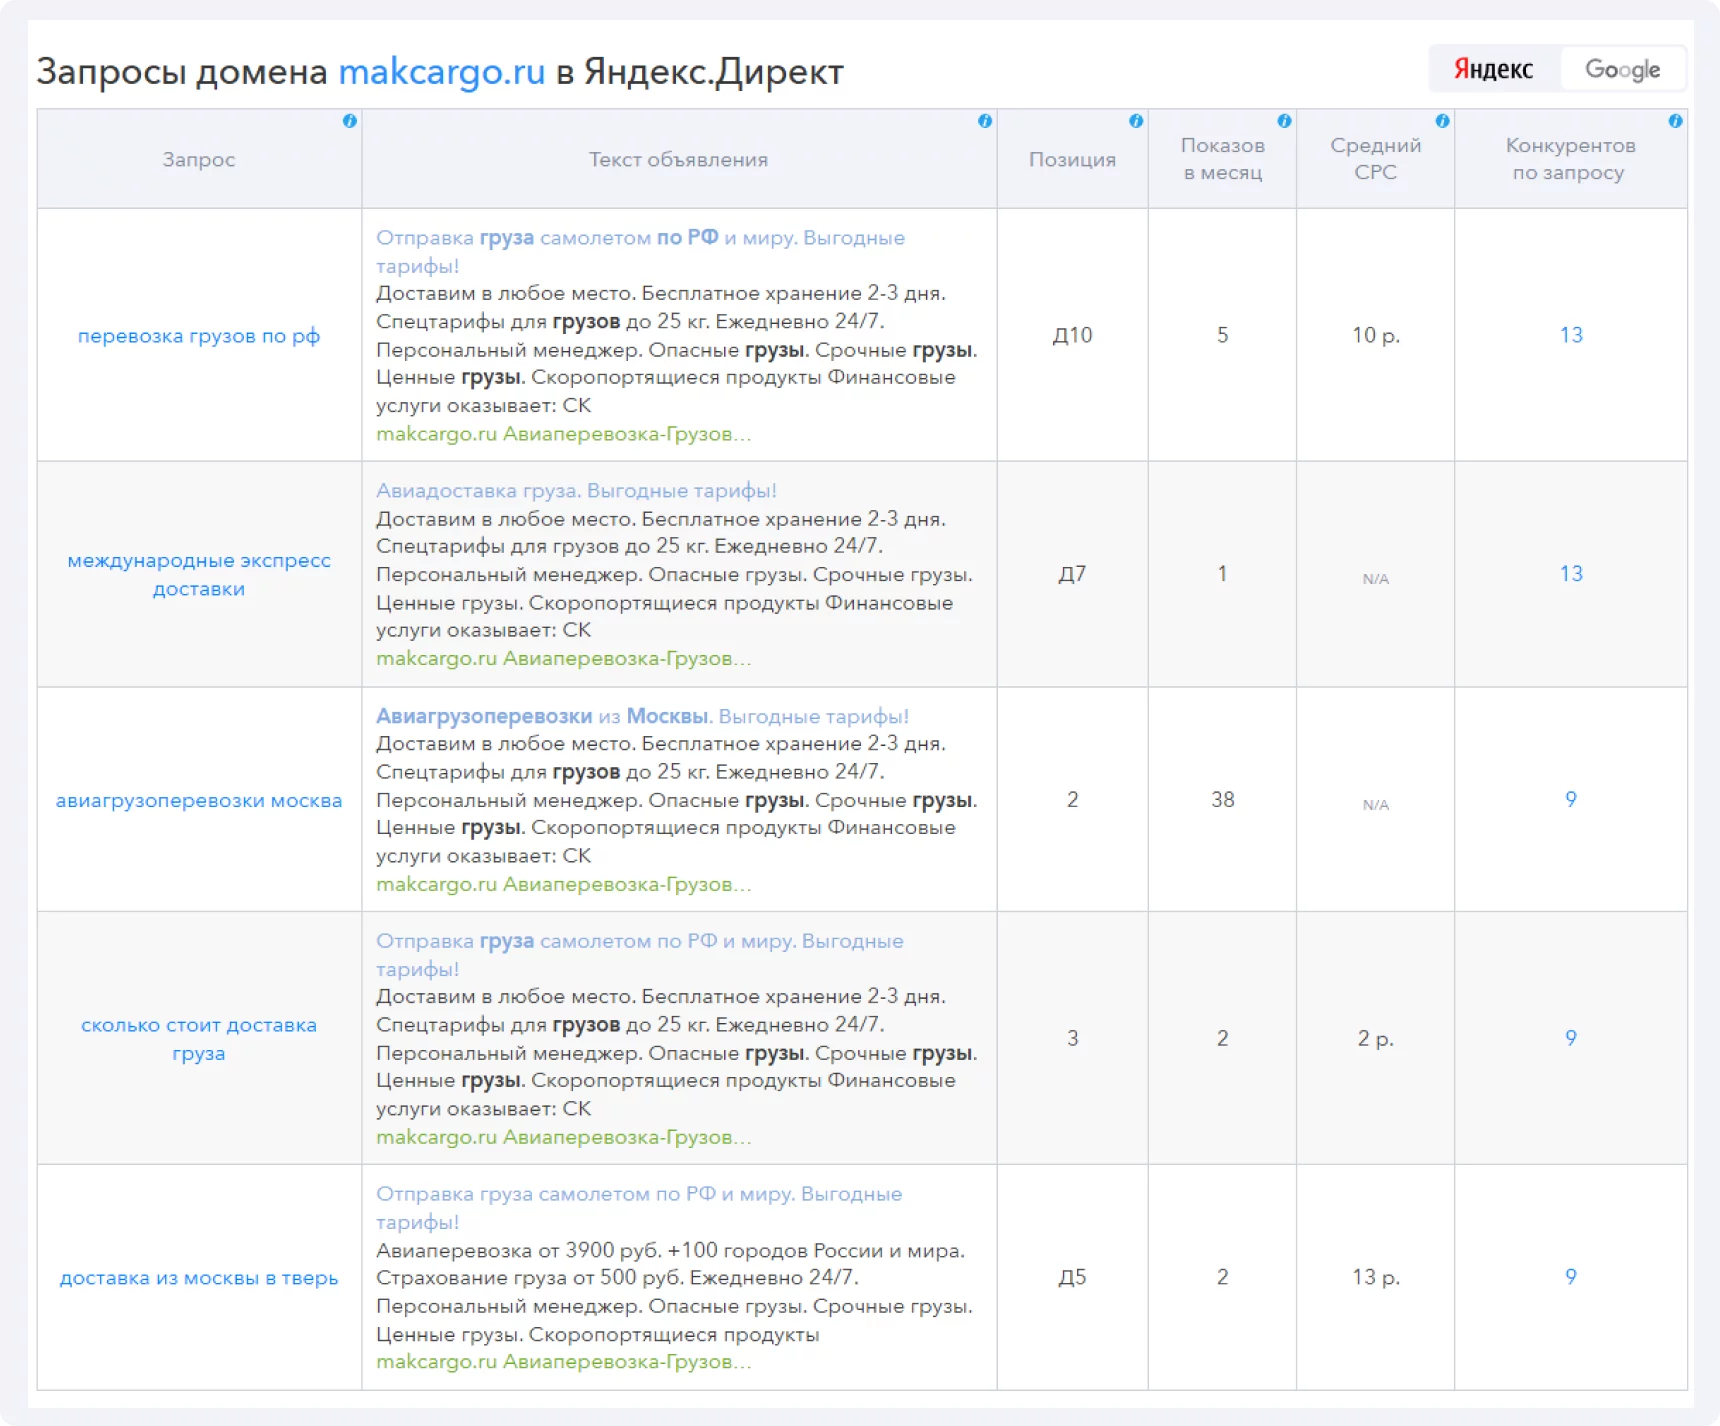Viewport: 1720px width, 1426px height.
Task: Click info icon in Конкурентов по запросу header
Action: pyautogui.click(x=1675, y=121)
